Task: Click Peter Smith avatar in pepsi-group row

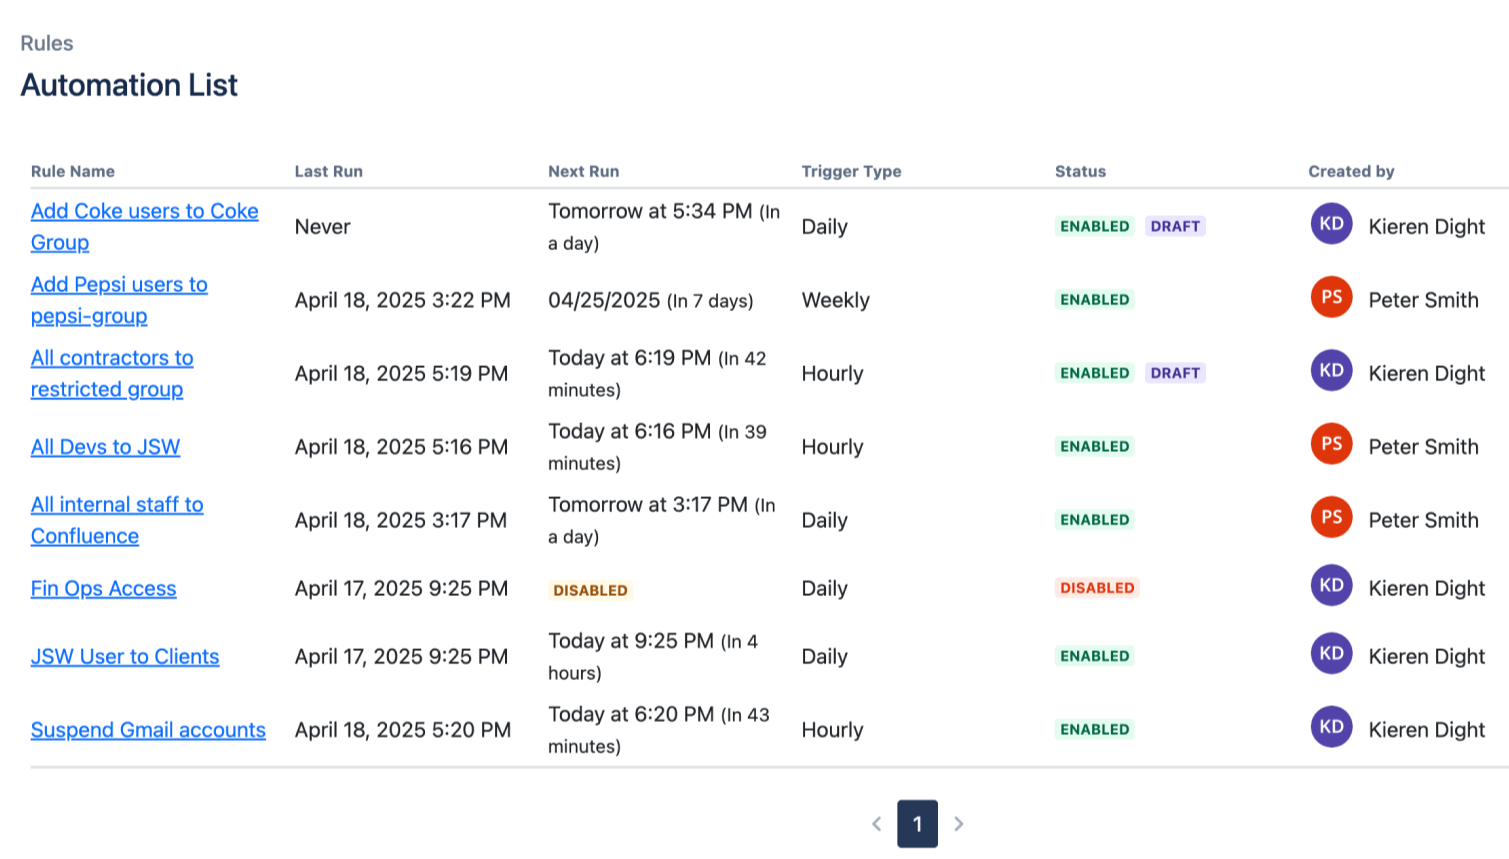Action: tap(1331, 298)
